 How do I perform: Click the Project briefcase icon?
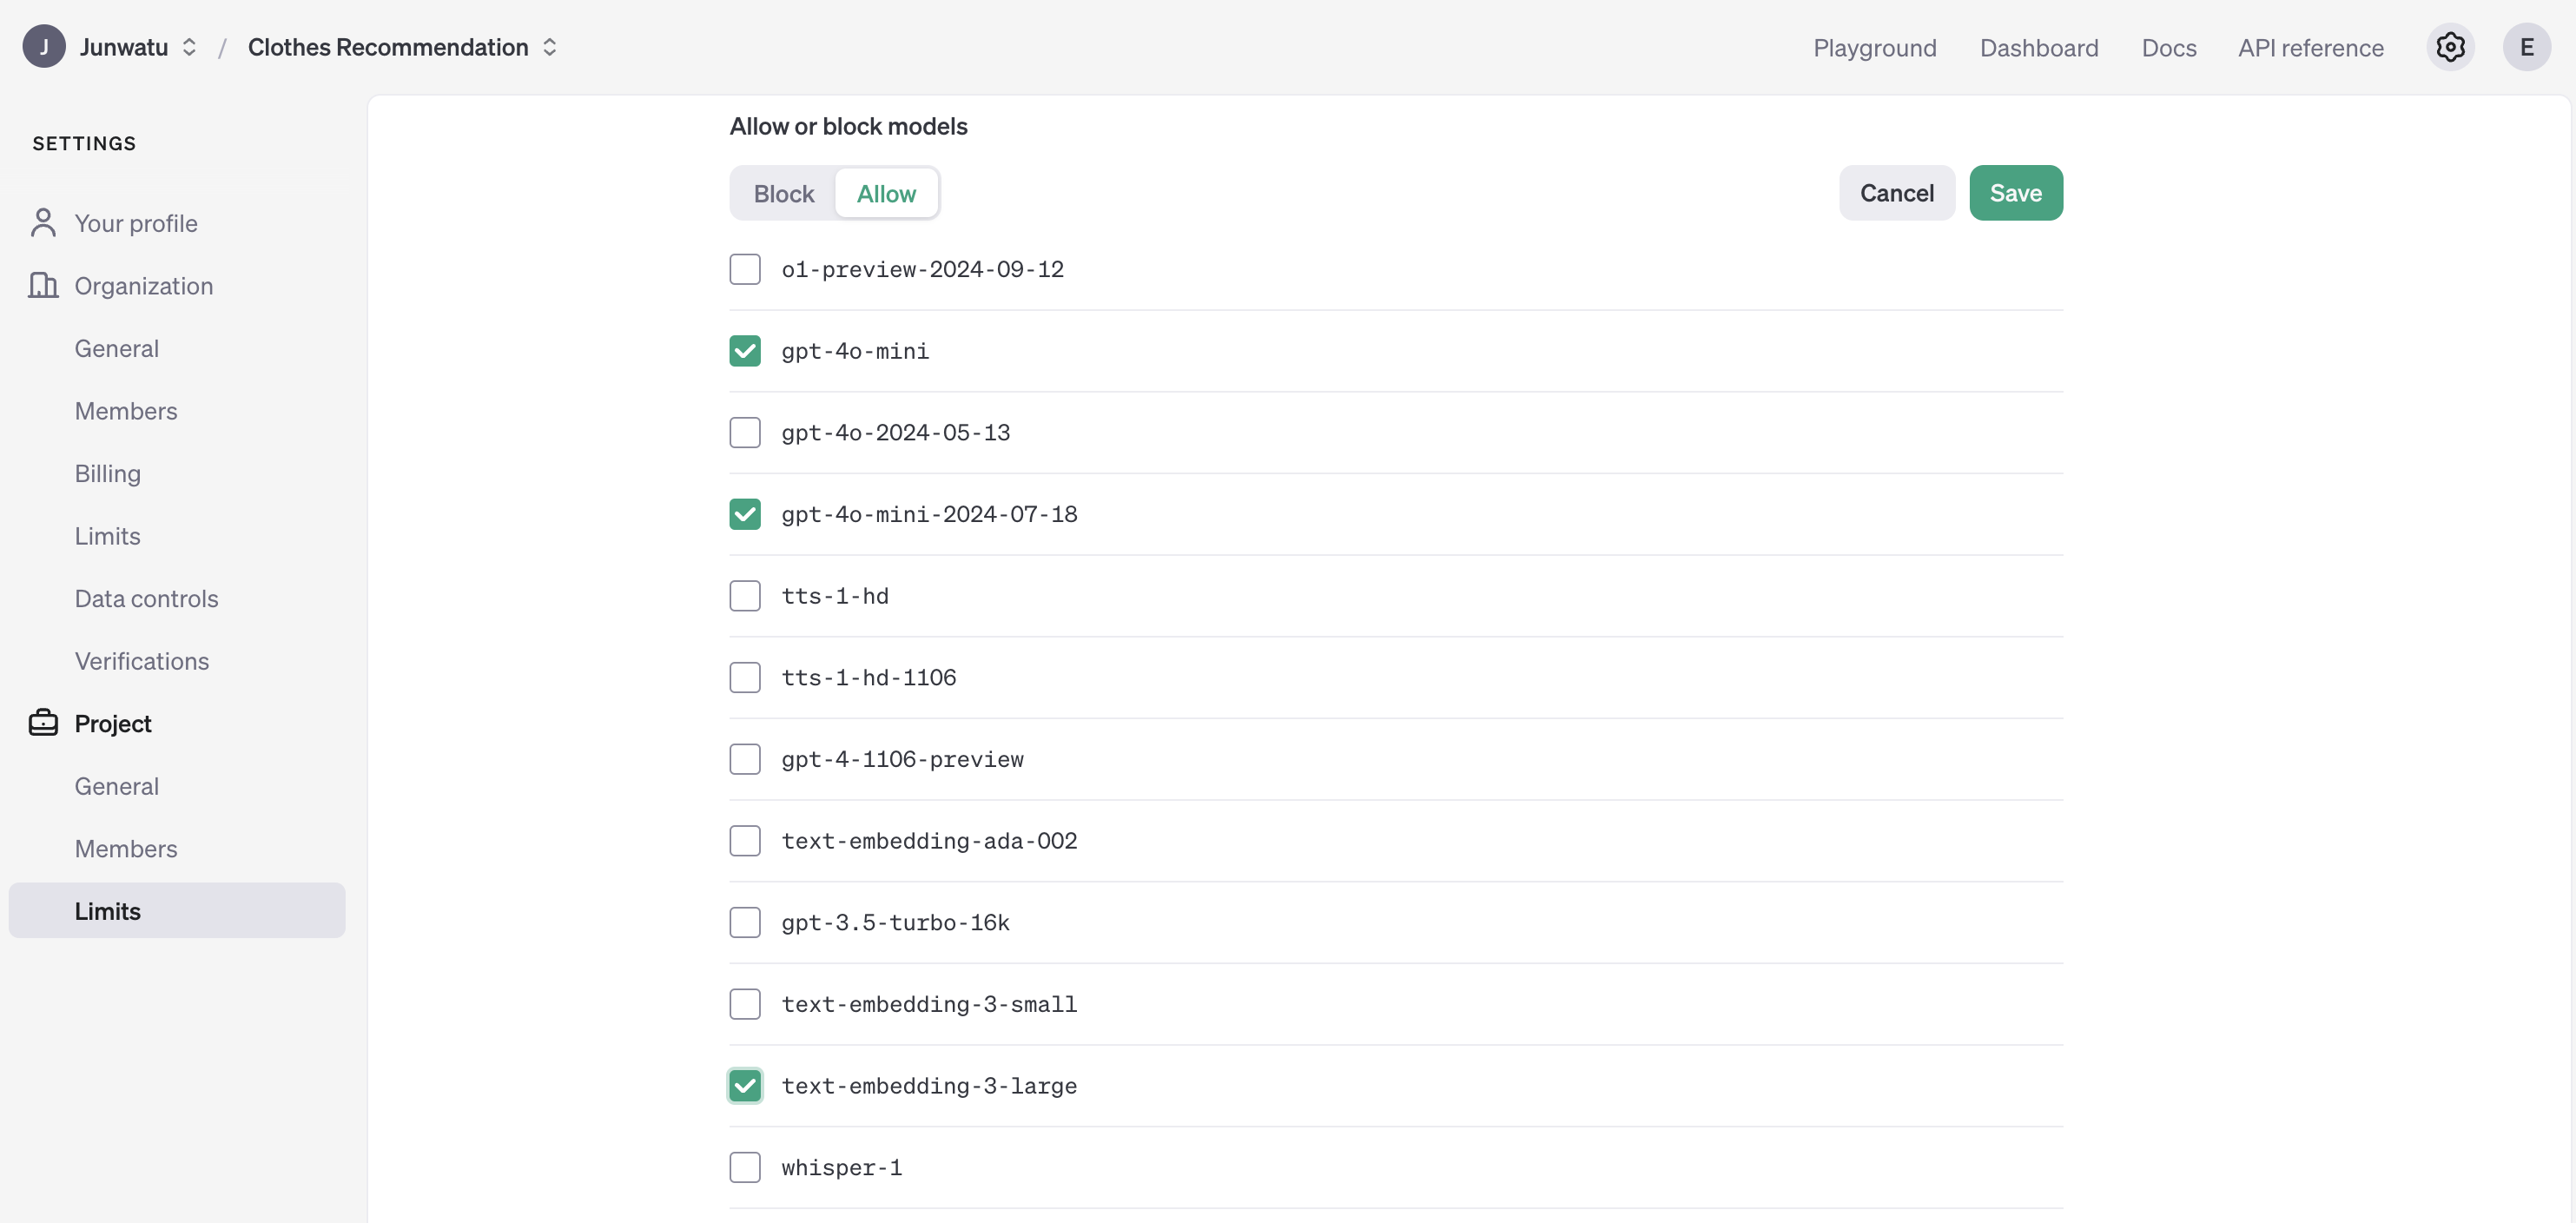click(x=43, y=723)
